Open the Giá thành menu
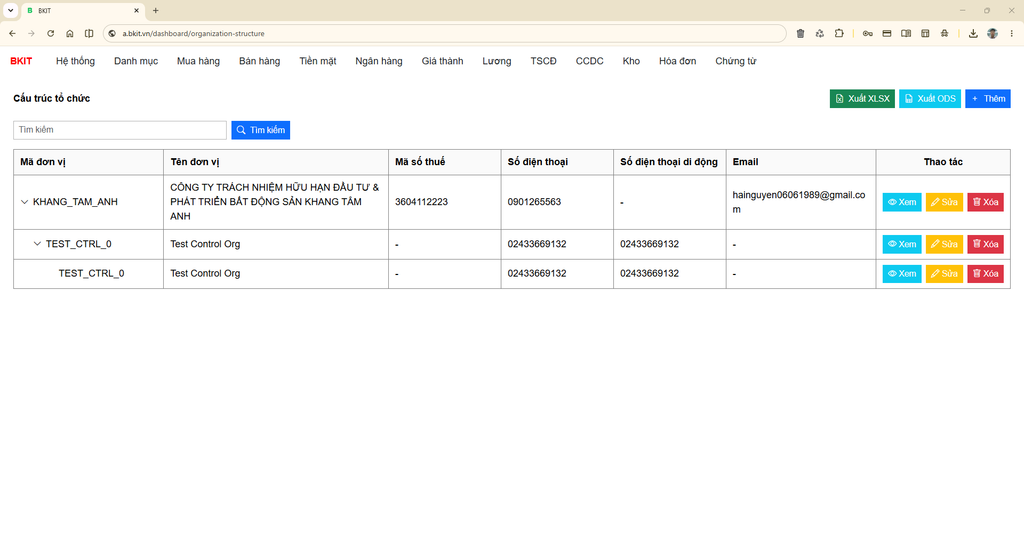This screenshot has width=1024, height=550. 442,61
